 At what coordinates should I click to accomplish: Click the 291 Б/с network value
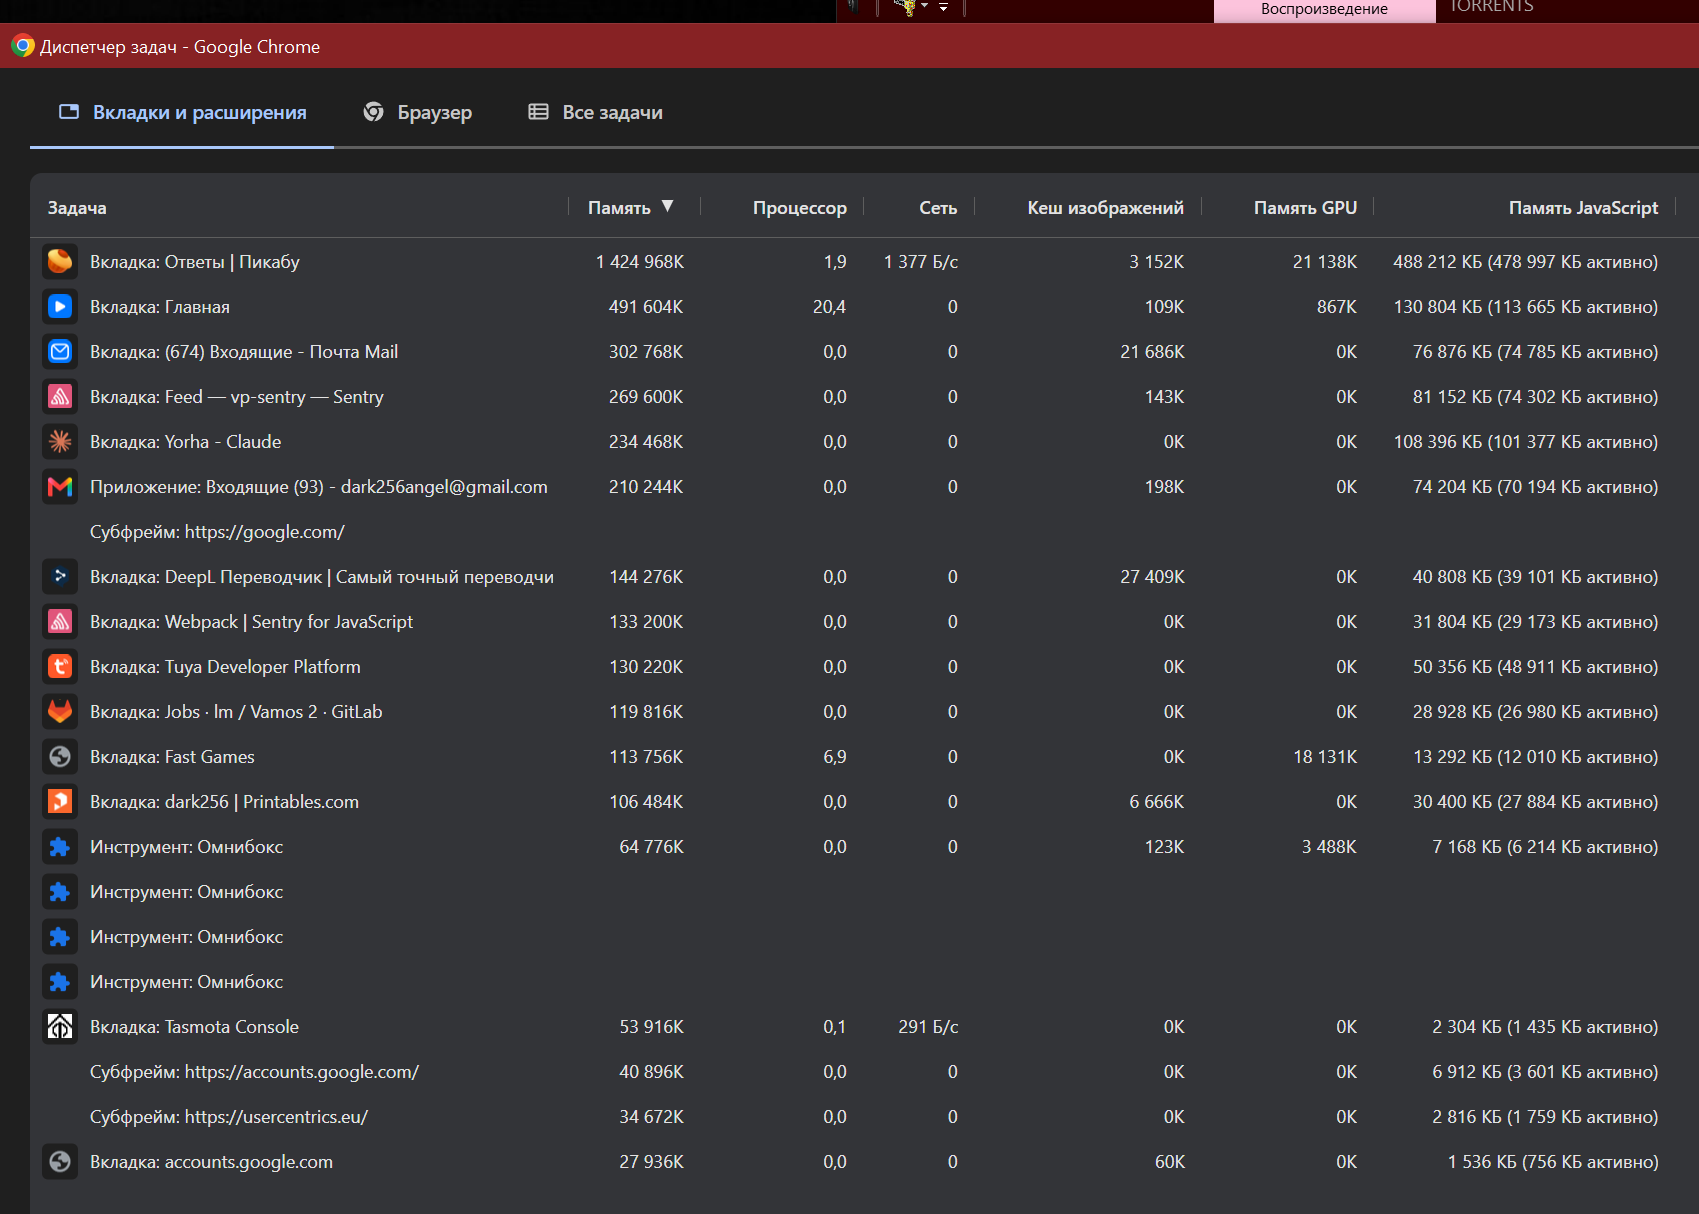928,1027
